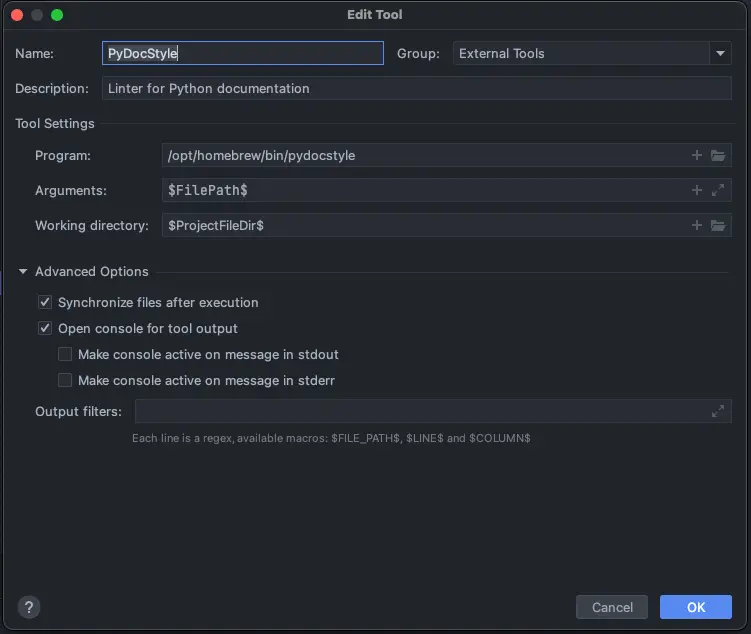Click the red close window button
Viewport: 751px width, 634px height.
17,15
